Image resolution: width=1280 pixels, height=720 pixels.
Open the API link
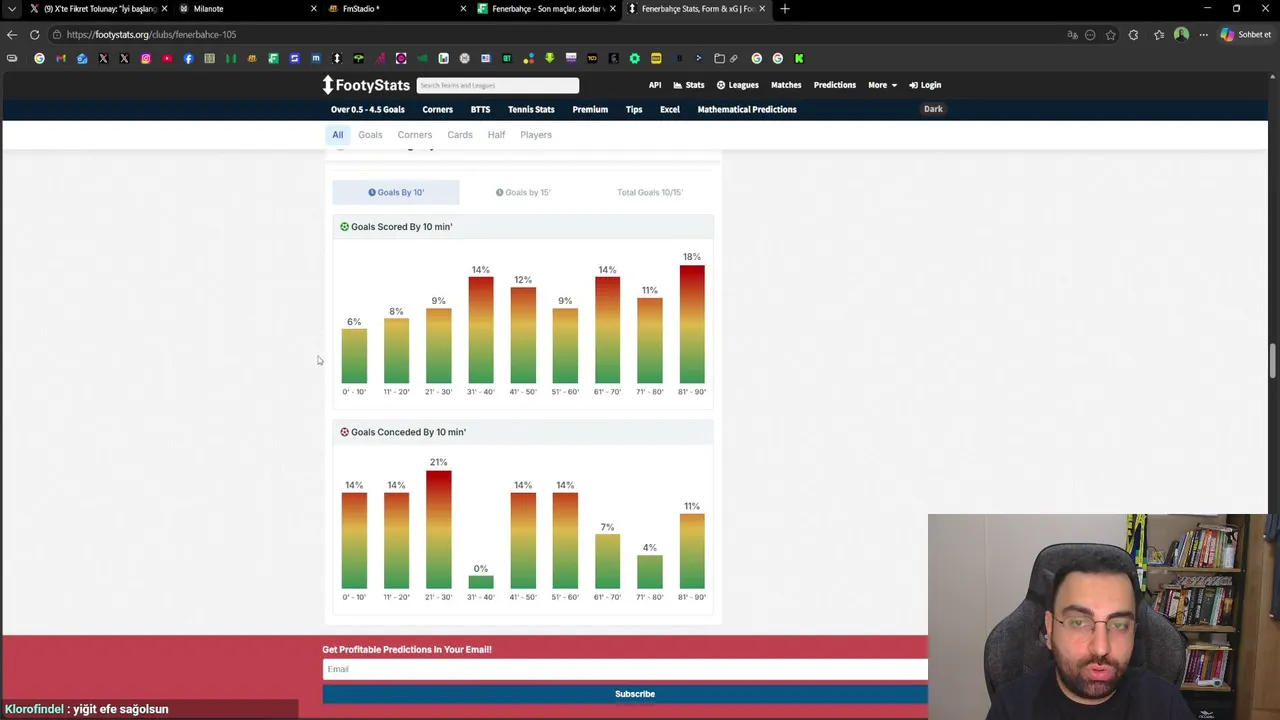(655, 85)
